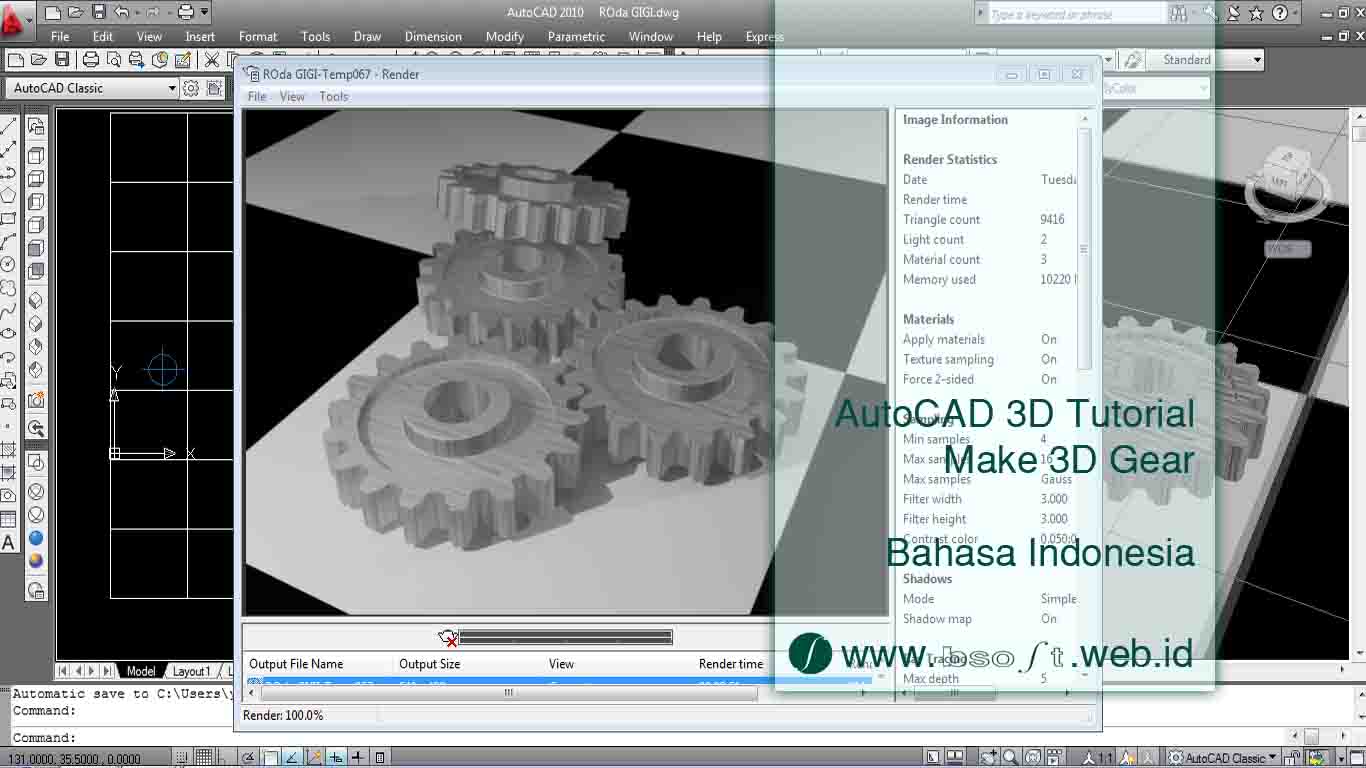This screenshot has width=1366, height=768.
Task: Click Plot in the quick access toolbar
Action: (x=185, y=13)
